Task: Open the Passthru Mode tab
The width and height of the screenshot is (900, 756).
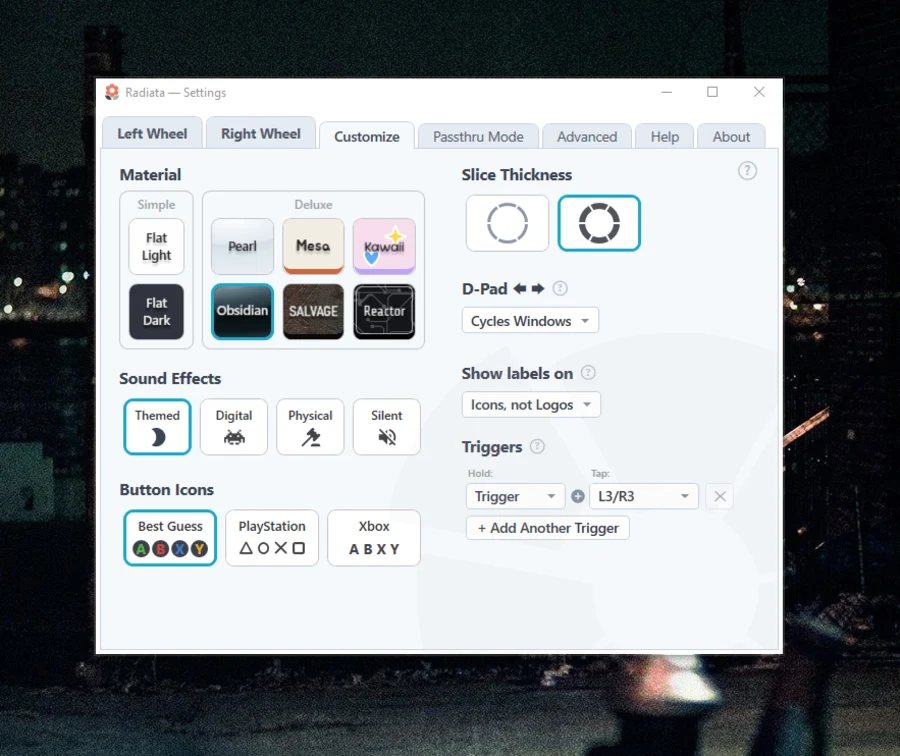Action: (x=478, y=137)
